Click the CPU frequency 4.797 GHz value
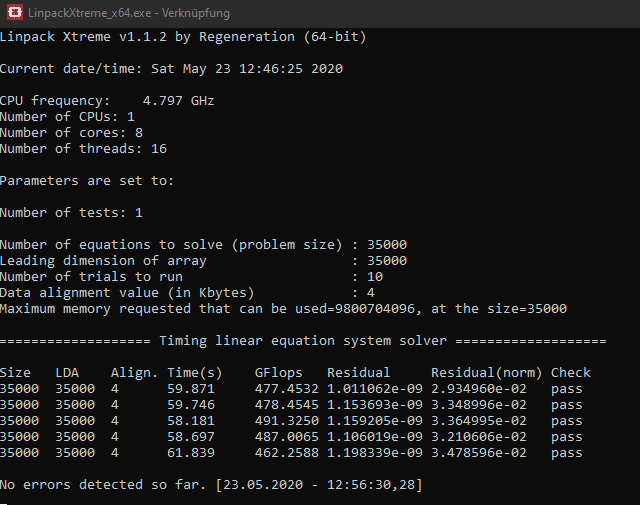Screen dimensions: 640x505 [x=178, y=100]
